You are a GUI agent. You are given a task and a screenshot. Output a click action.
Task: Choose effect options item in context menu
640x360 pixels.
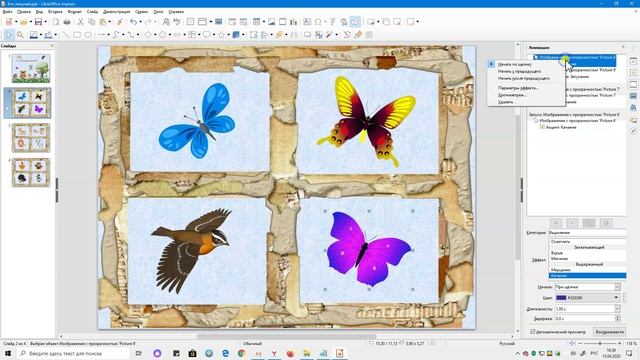tap(518, 88)
